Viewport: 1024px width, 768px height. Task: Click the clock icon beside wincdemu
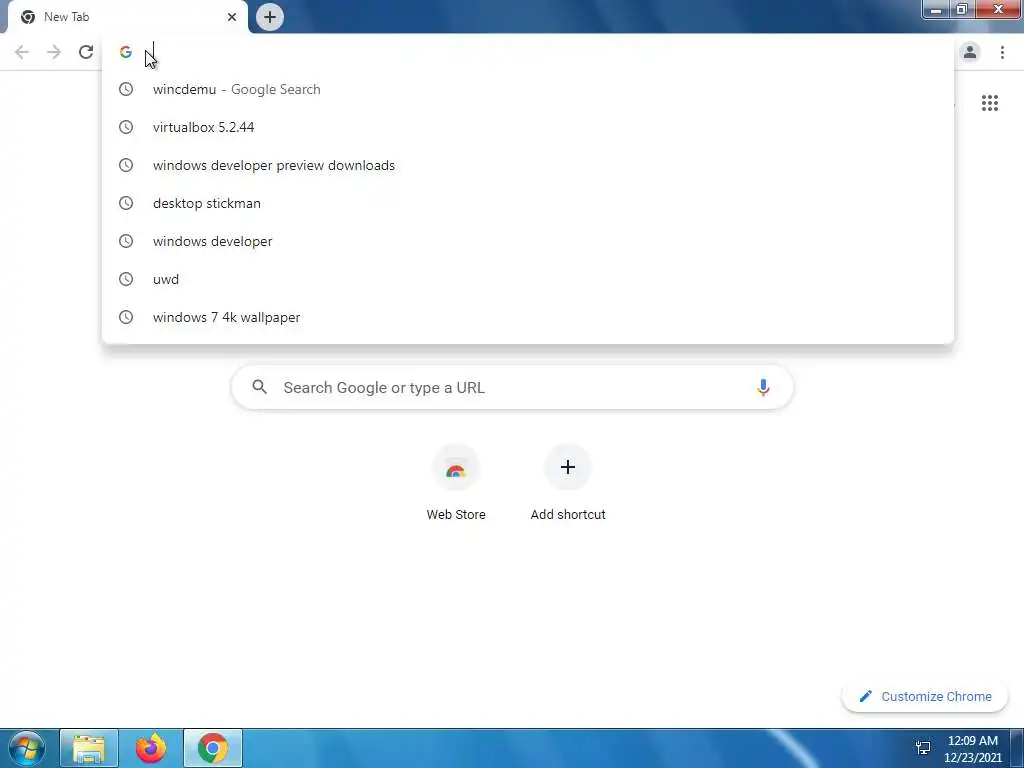(126, 89)
